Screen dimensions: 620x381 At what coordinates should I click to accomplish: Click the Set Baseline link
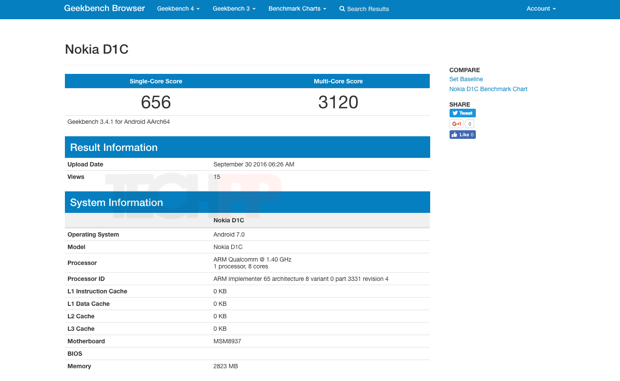tap(466, 79)
